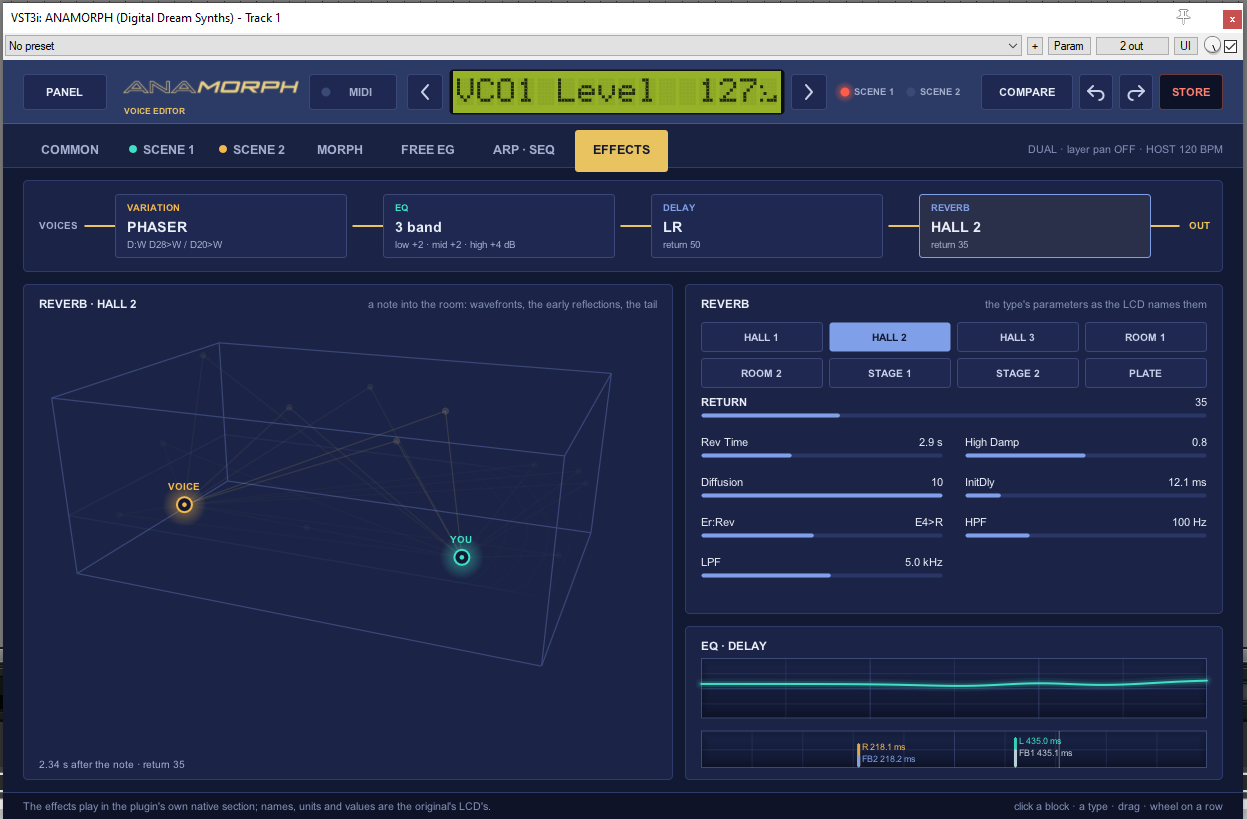Click the host UI button
This screenshot has height=819, width=1247.
[1185, 46]
